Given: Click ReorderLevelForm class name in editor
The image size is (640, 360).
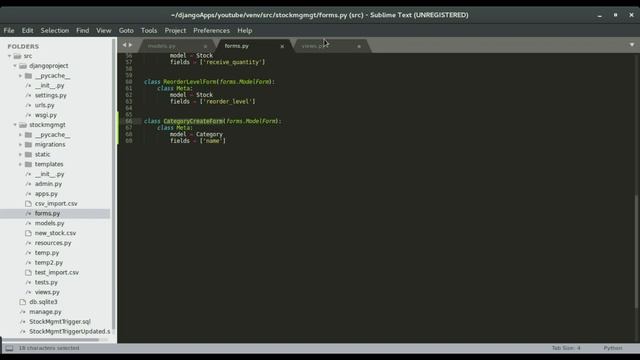Looking at the screenshot, I should tap(190, 82).
